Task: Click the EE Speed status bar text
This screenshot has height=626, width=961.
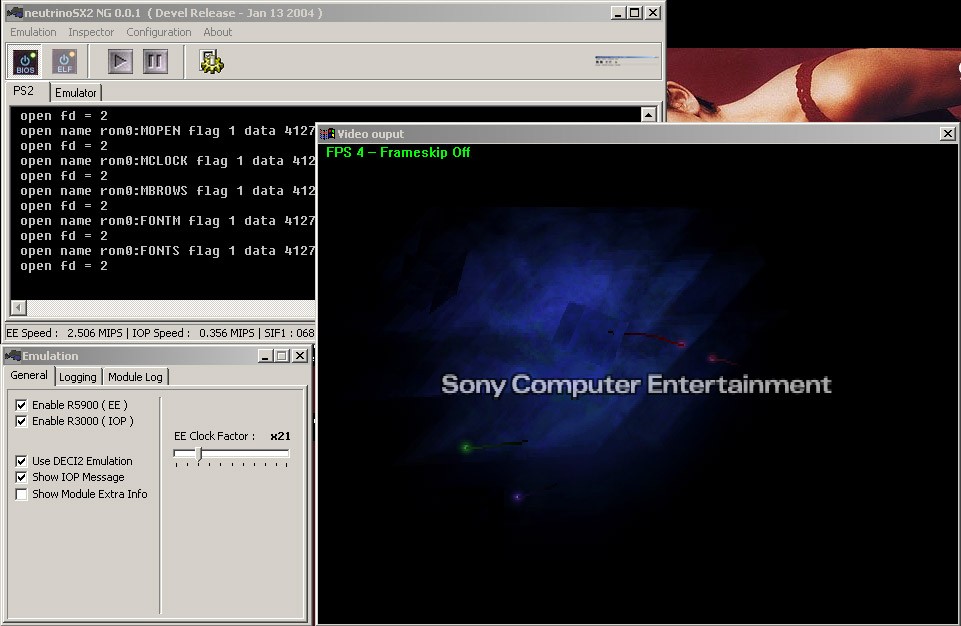Action: coord(64,333)
